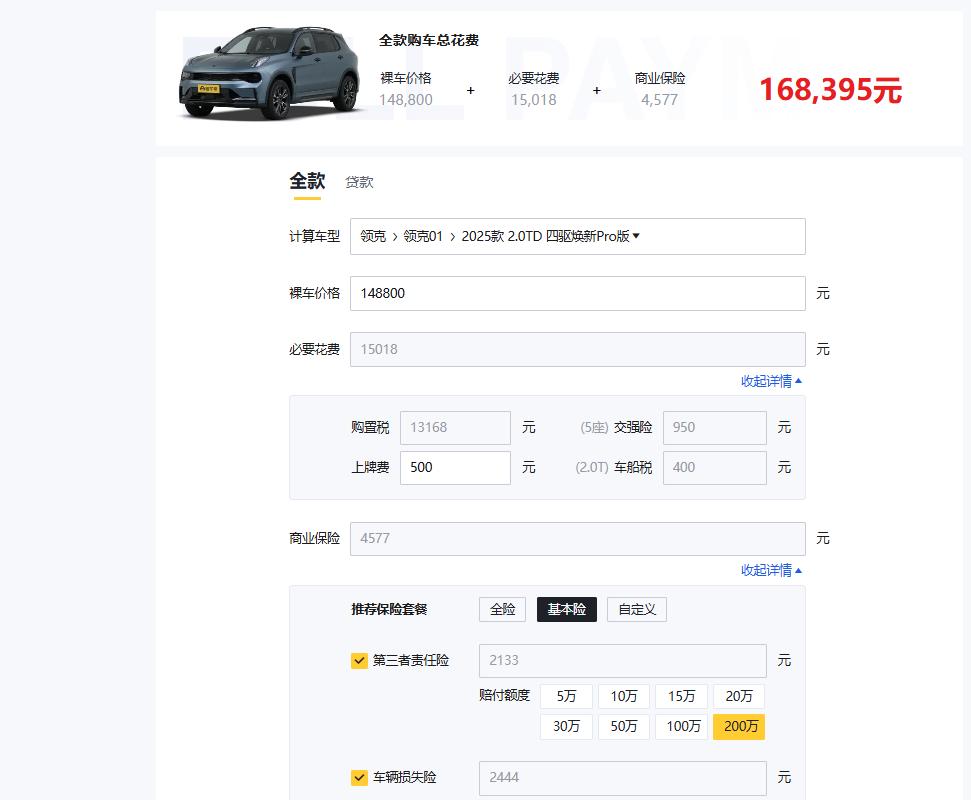
Task: Select 15万 compensation limit
Action: click(x=681, y=697)
